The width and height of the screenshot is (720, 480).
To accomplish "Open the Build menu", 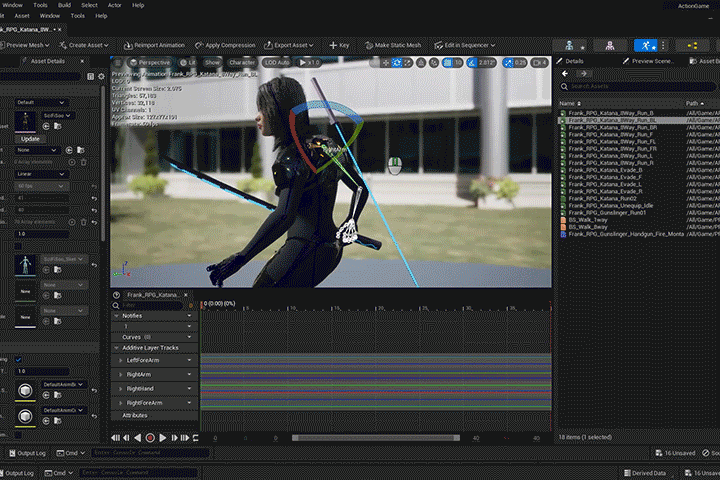I will click(x=64, y=5).
